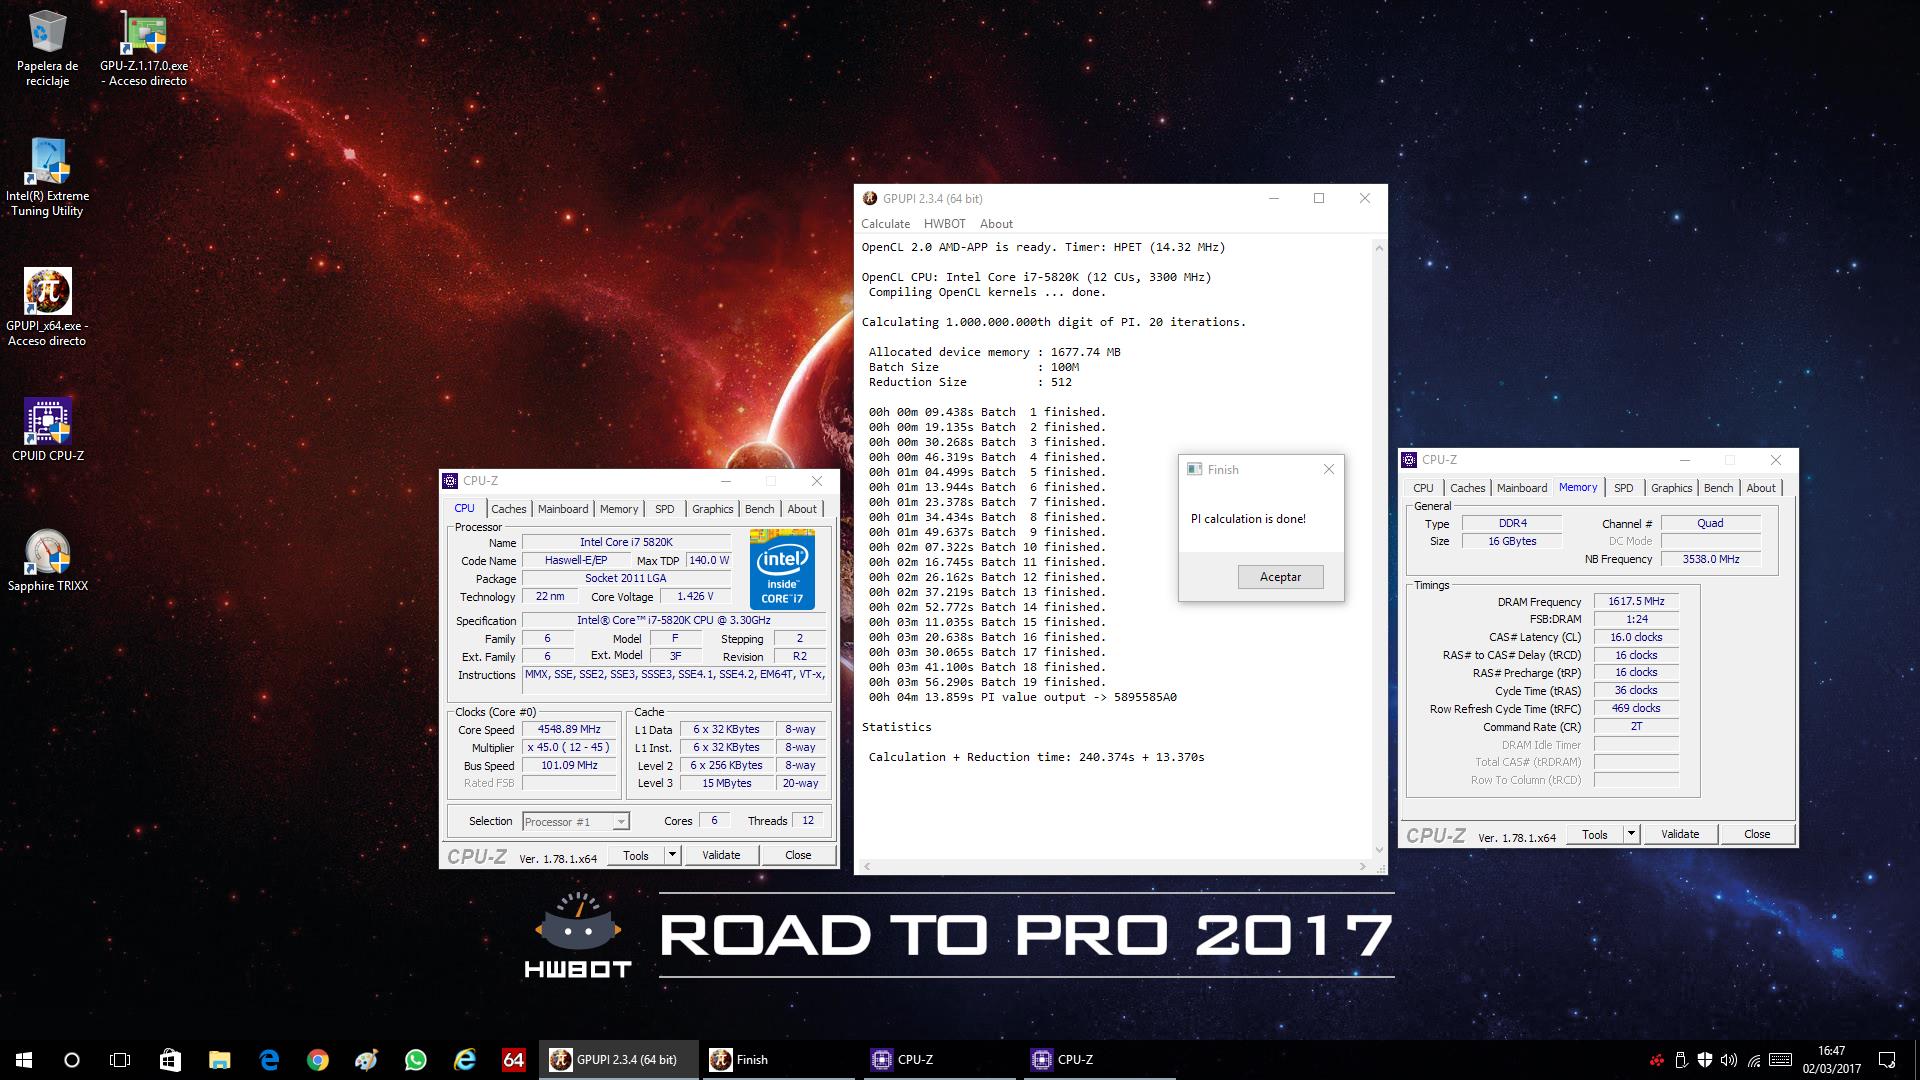Switch to Graphics tab in left CPU-Z

click(713, 509)
